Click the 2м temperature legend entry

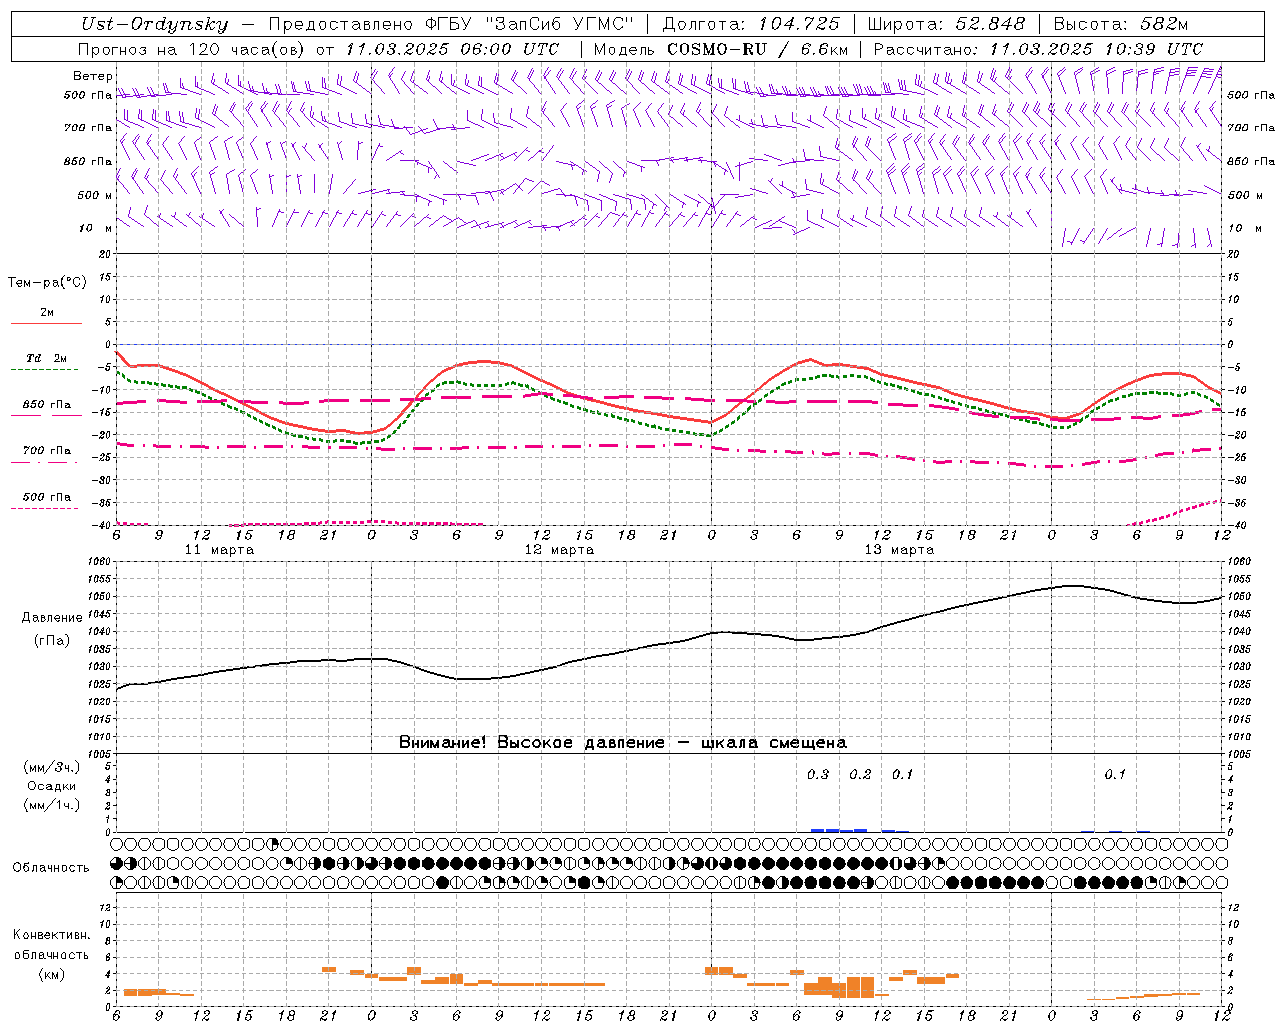coord(47,313)
